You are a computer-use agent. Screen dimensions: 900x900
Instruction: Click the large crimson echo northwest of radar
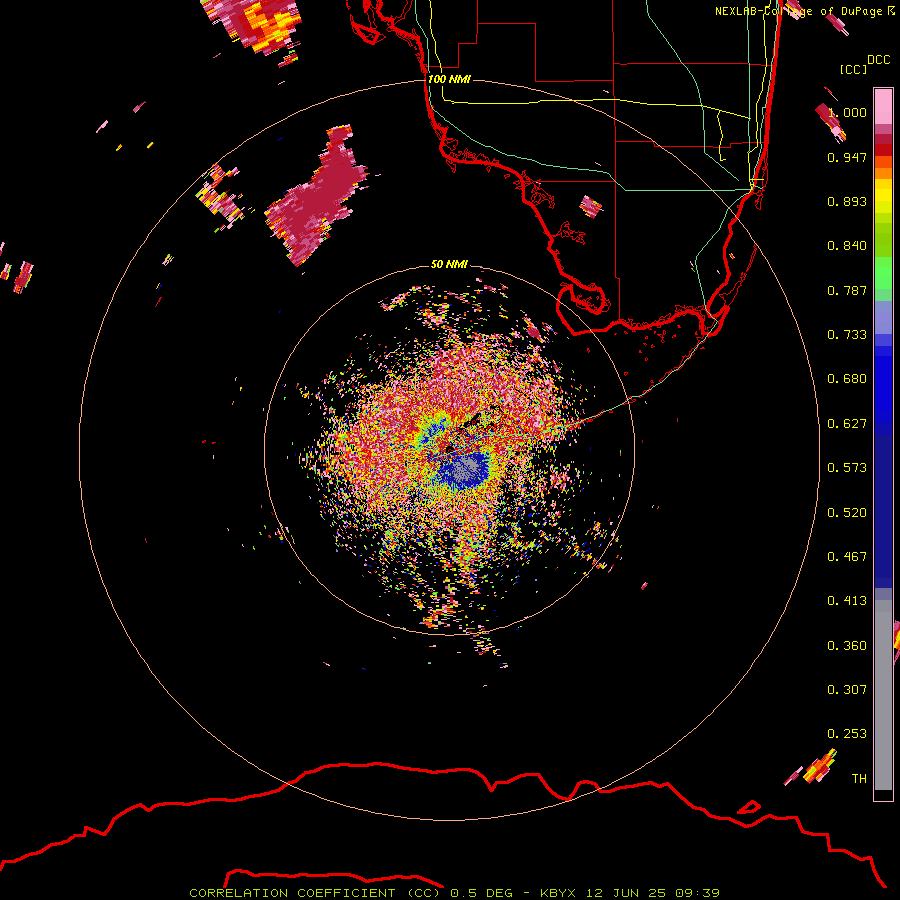click(x=315, y=198)
